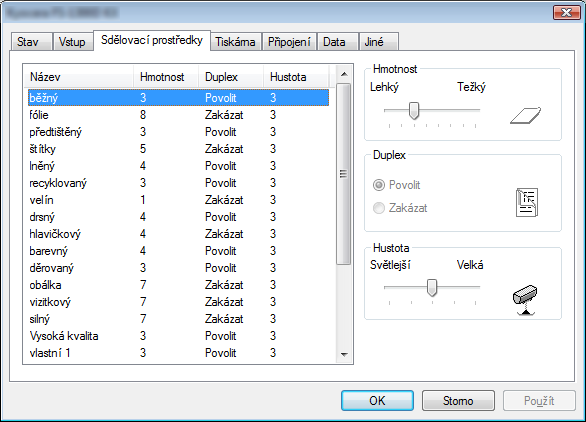Go to the Tiskárna tab
Viewport: 586px width, 422px height.
click(x=236, y=41)
